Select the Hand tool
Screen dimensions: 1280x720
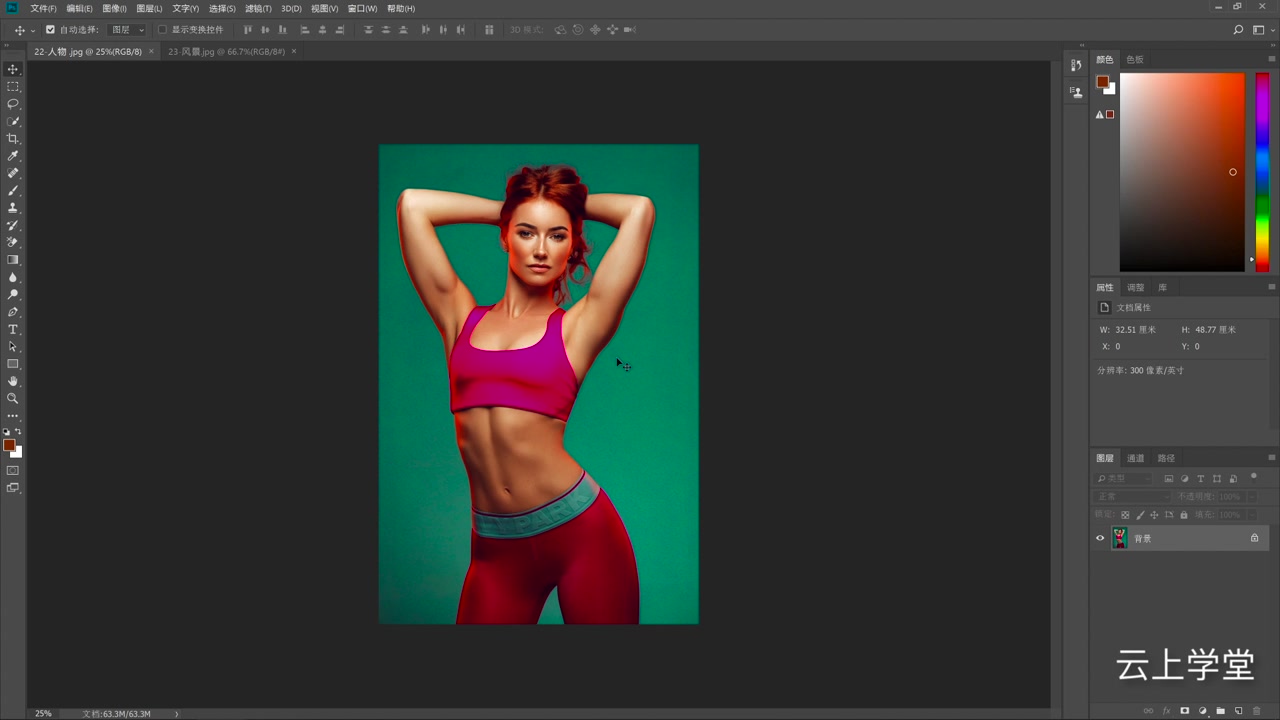(x=13, y=381)
